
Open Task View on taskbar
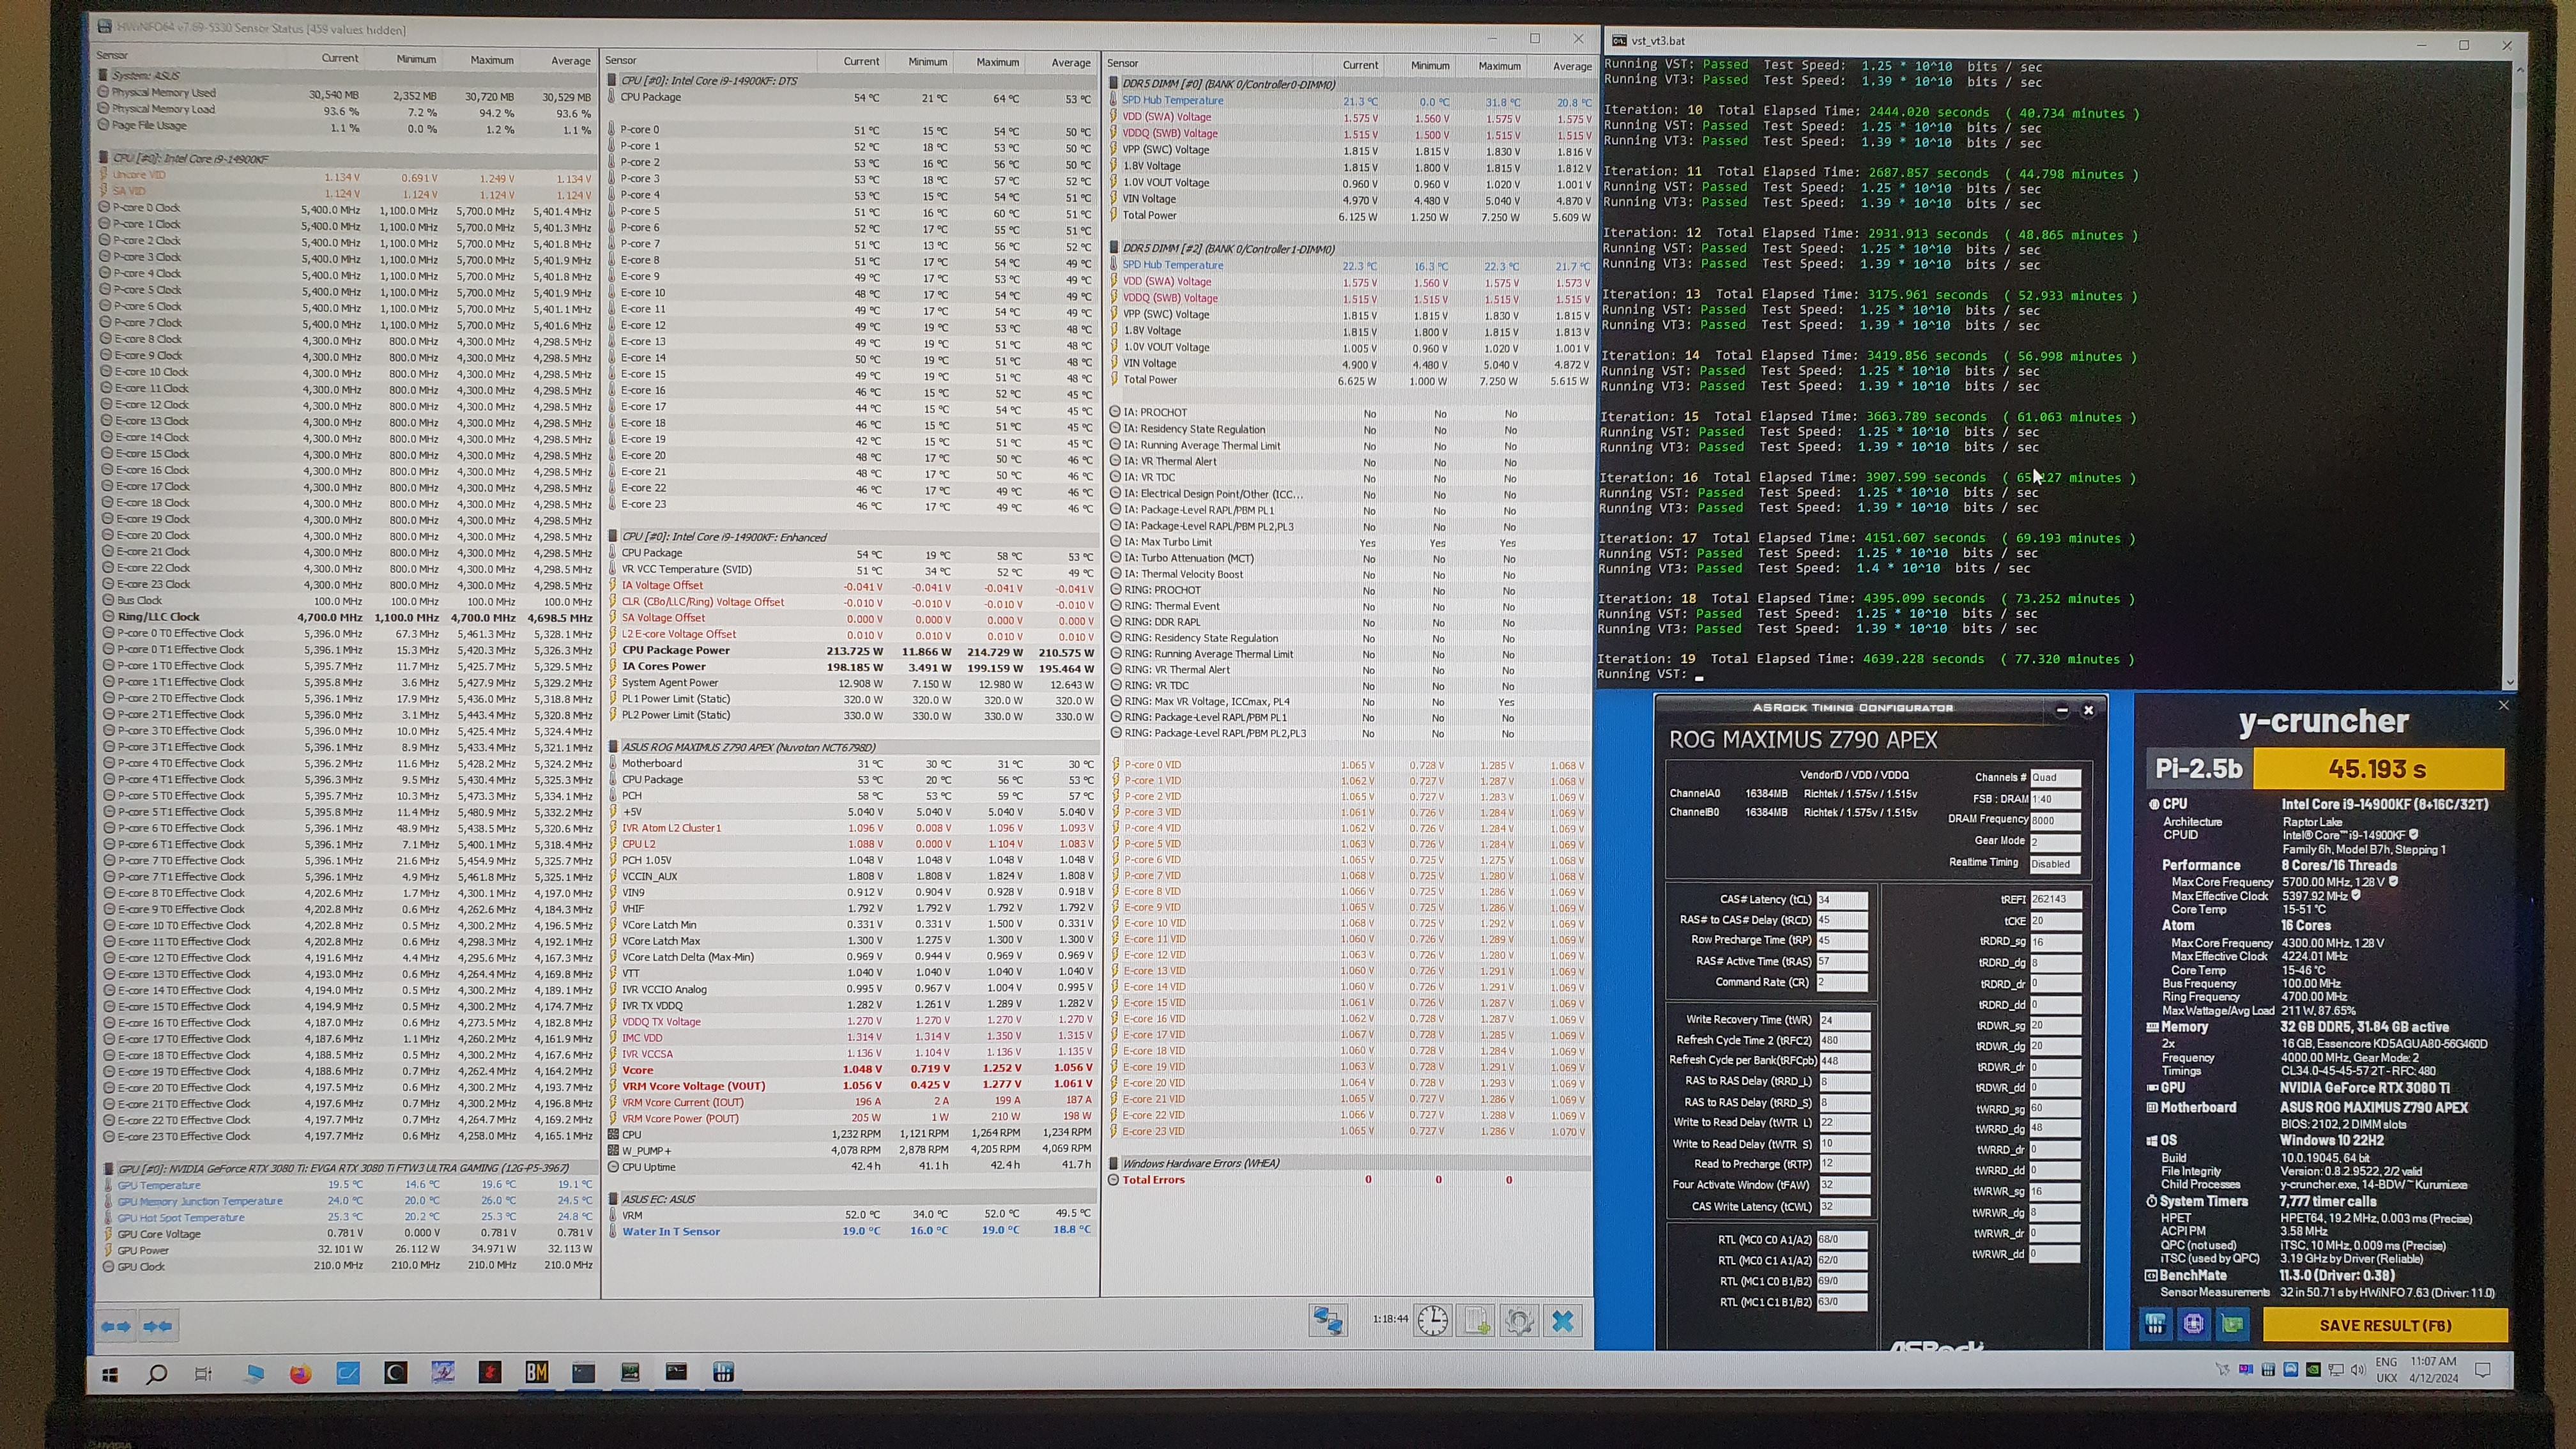click(x=203, y=1374)
